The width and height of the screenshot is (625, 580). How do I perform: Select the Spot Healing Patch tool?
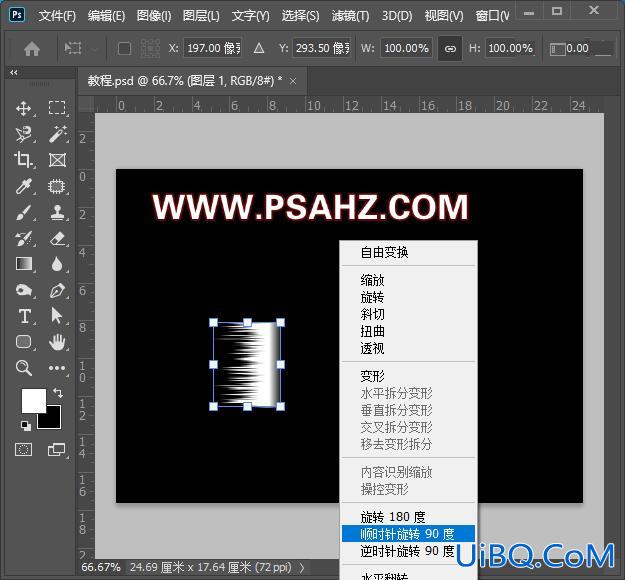pyautogui.click(x=57, y=186)
